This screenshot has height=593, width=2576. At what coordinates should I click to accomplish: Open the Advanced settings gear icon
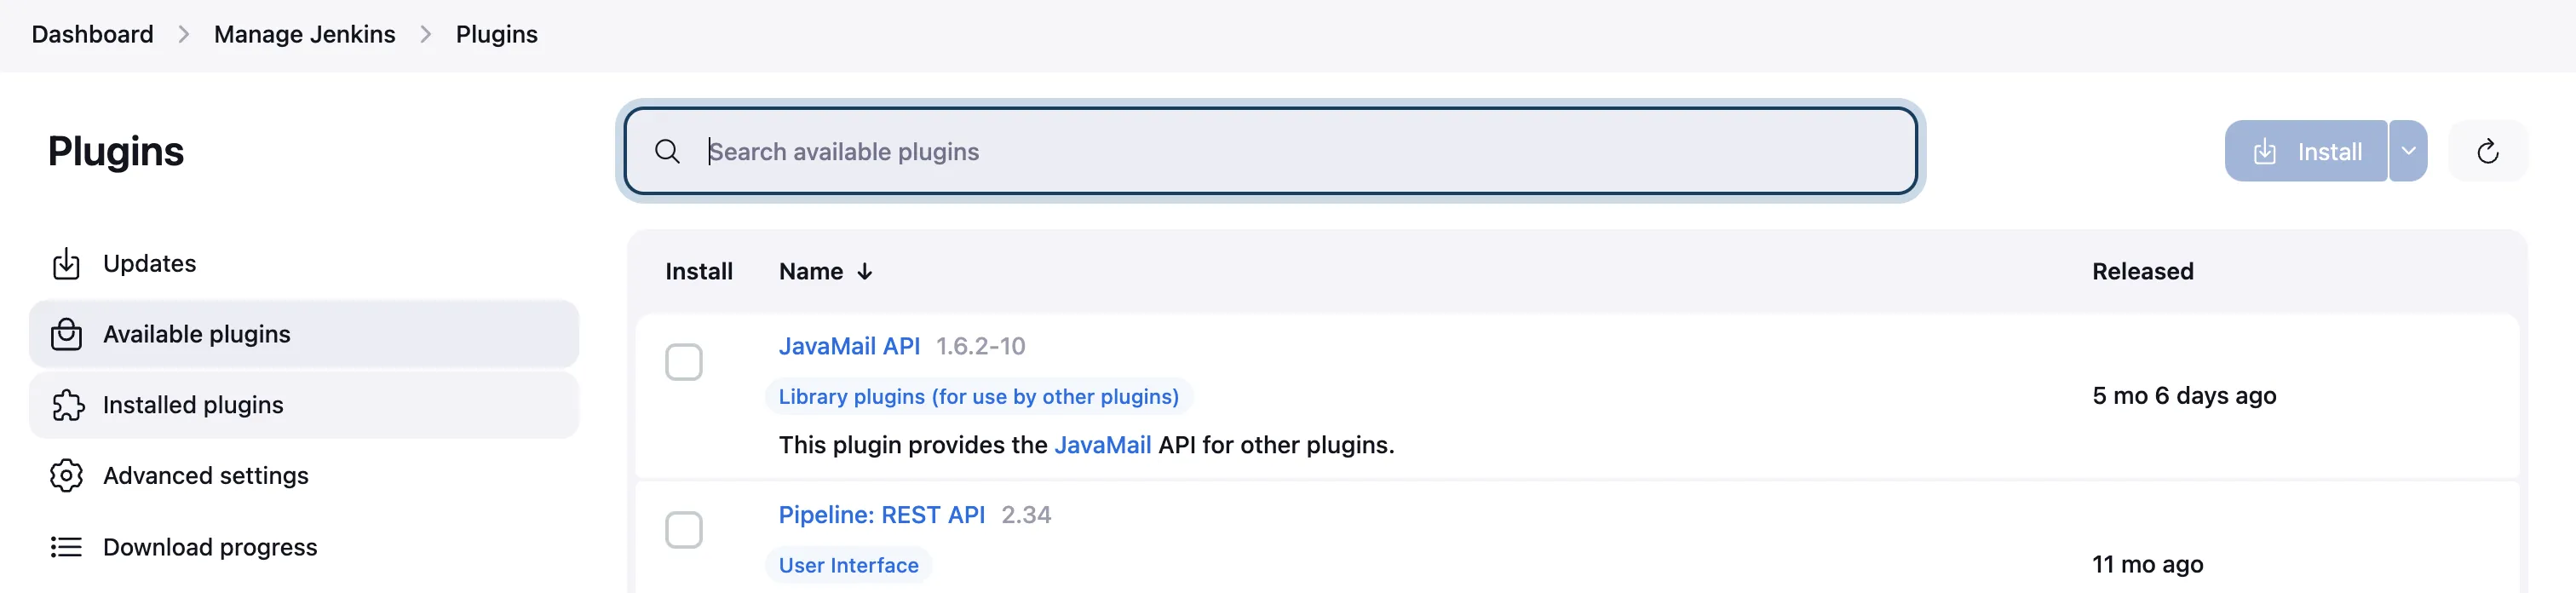pos(65,476)
